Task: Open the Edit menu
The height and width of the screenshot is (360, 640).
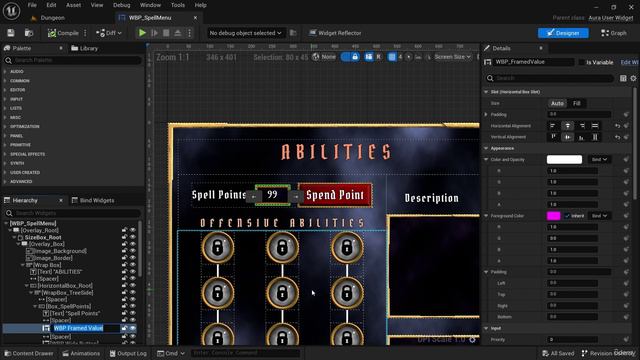Action: pos(51,5)
